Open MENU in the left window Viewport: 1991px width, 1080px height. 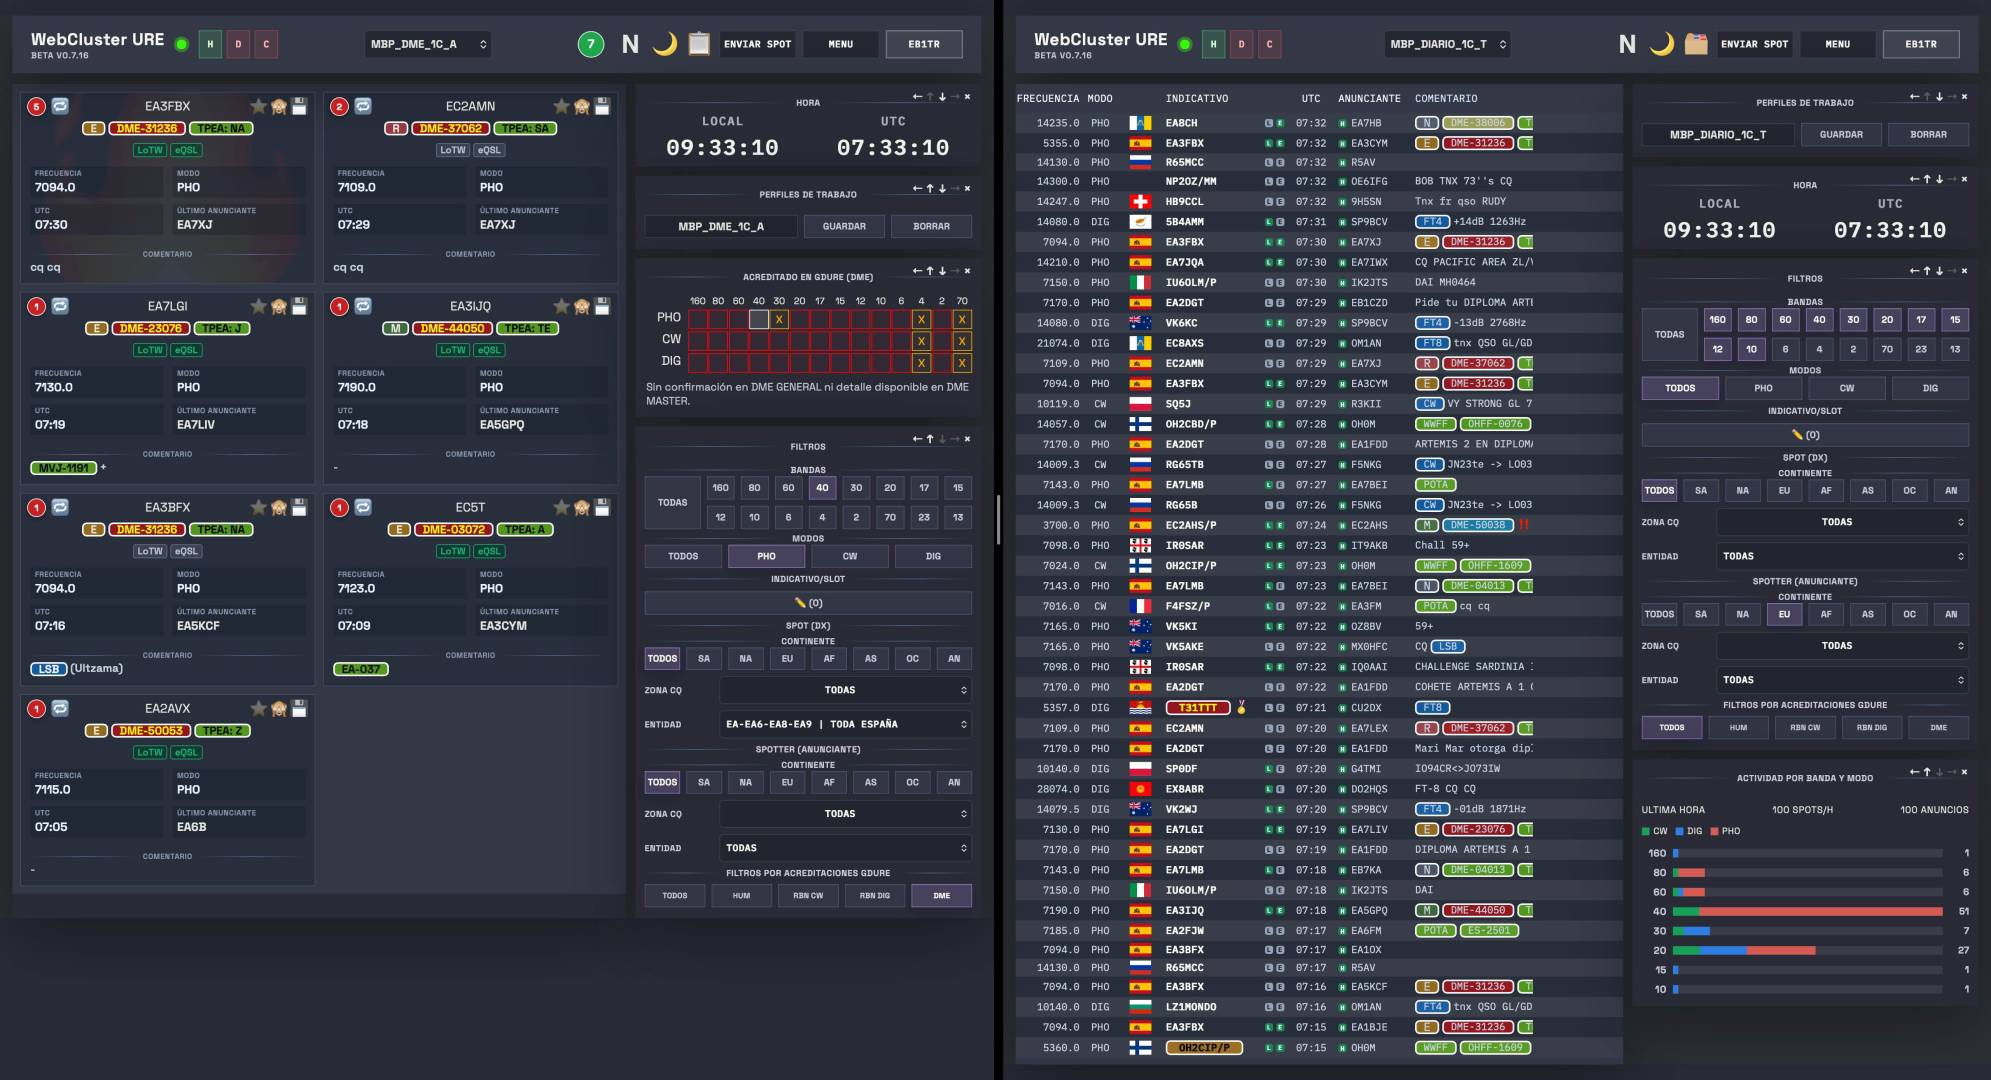(840, 44)
